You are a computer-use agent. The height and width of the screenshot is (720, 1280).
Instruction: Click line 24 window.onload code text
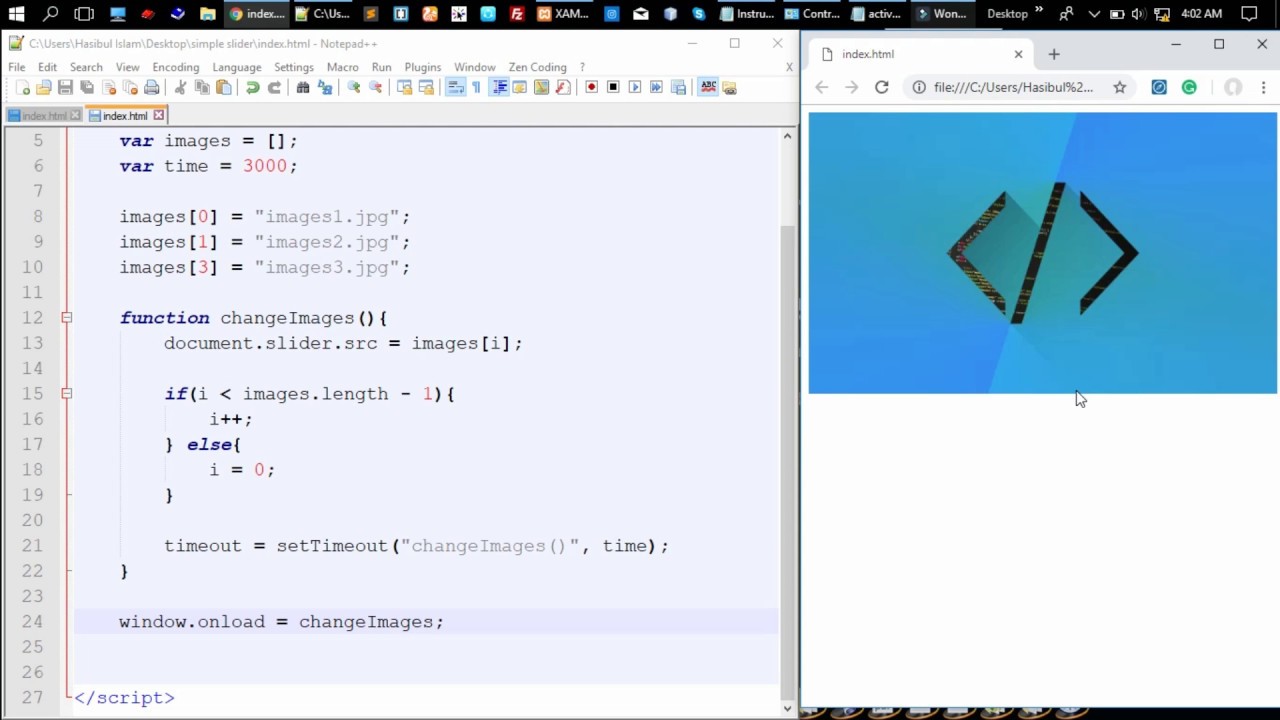point(281,622)
